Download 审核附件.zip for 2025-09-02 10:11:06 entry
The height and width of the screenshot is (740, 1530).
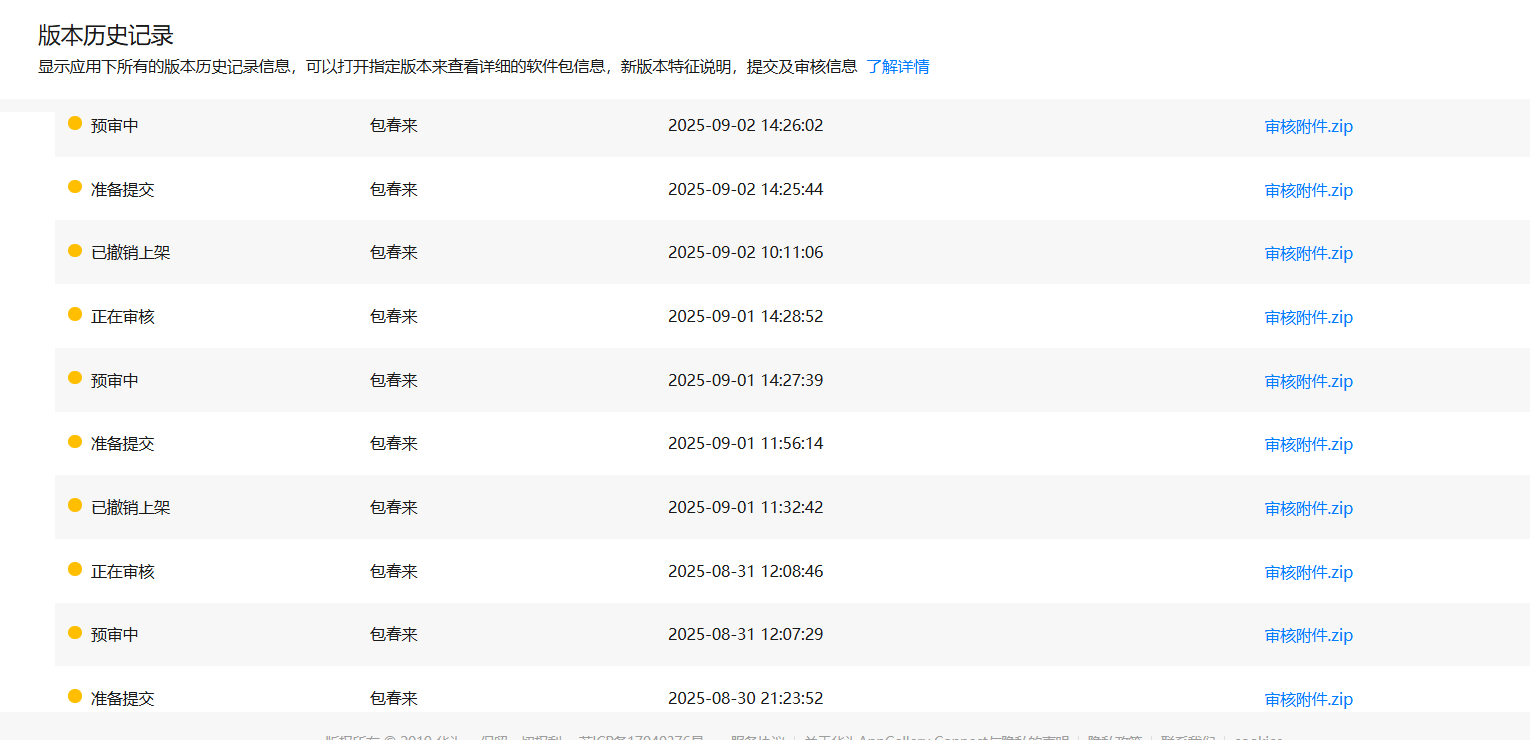pos(1308,254)
